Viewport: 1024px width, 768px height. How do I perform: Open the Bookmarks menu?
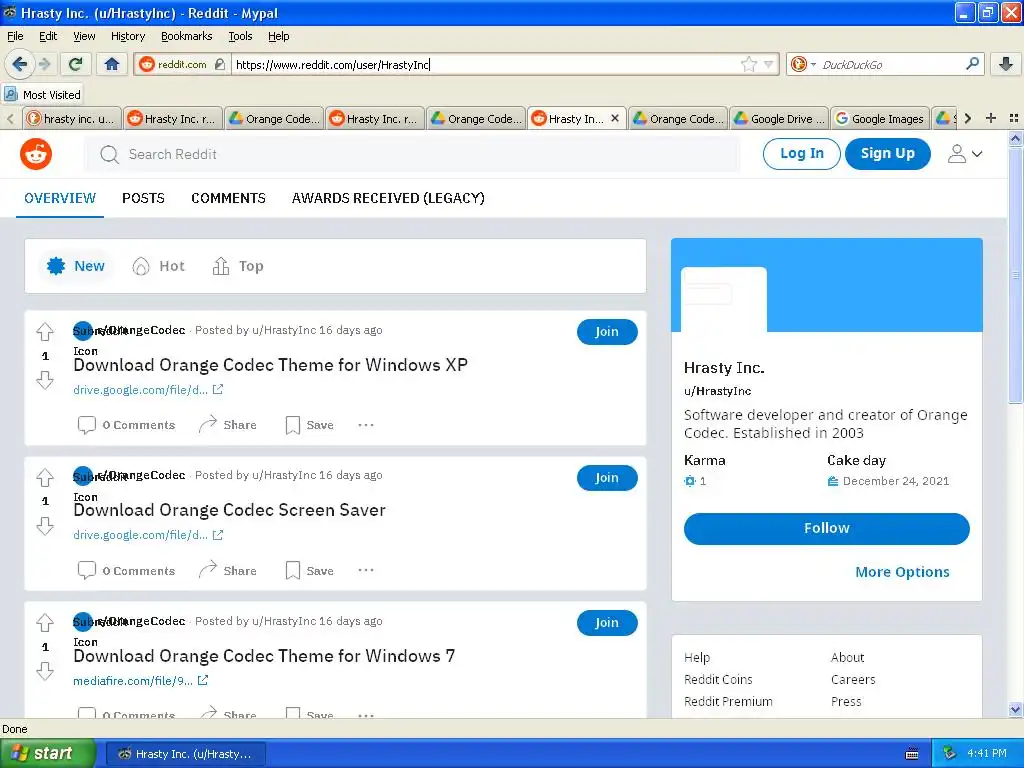click(186, 36)
